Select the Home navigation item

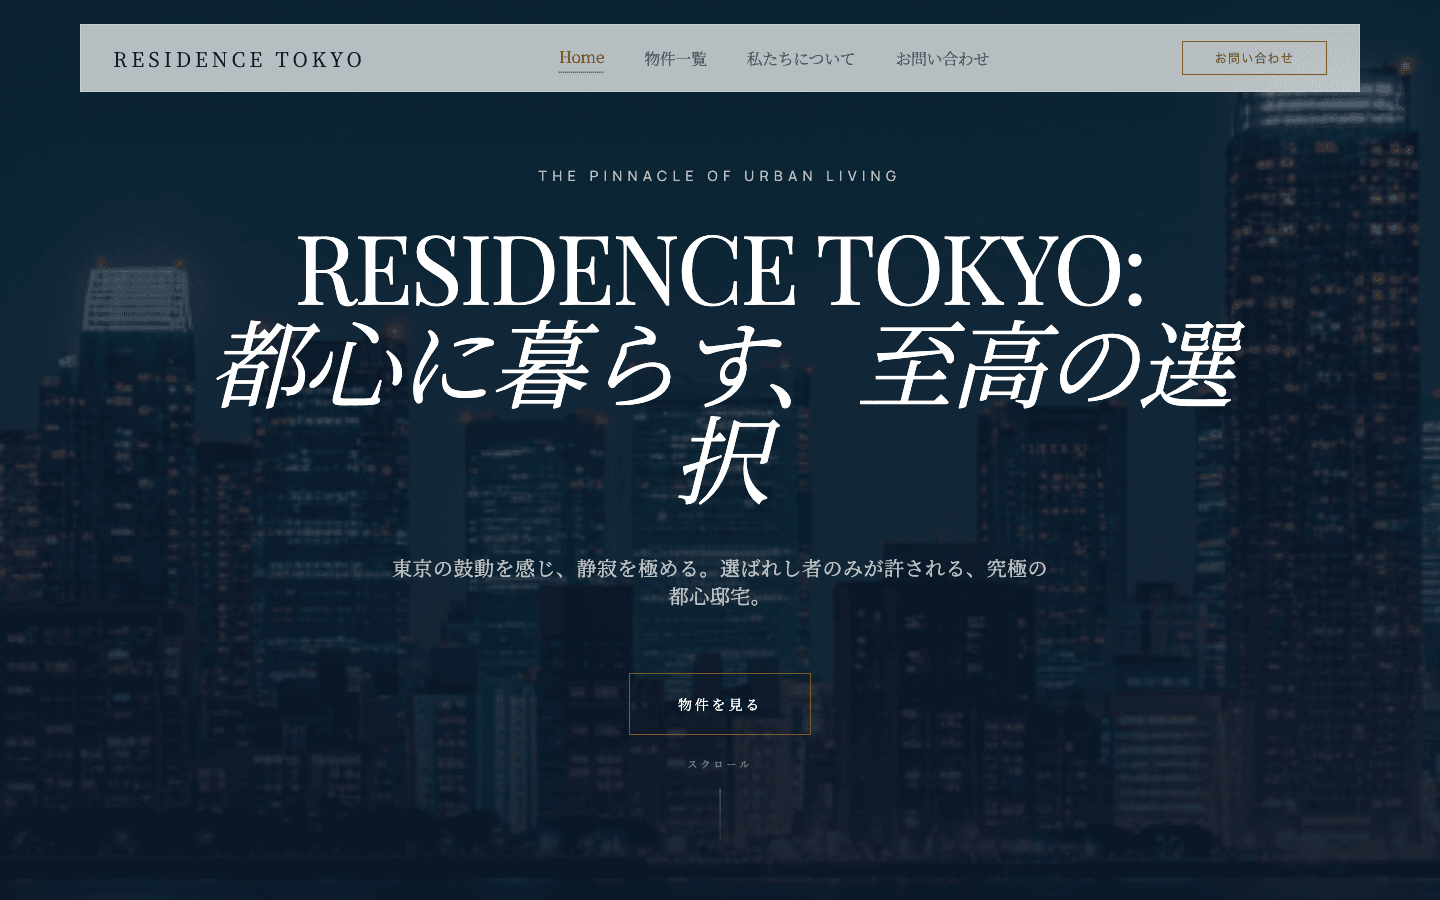[581, 57]
